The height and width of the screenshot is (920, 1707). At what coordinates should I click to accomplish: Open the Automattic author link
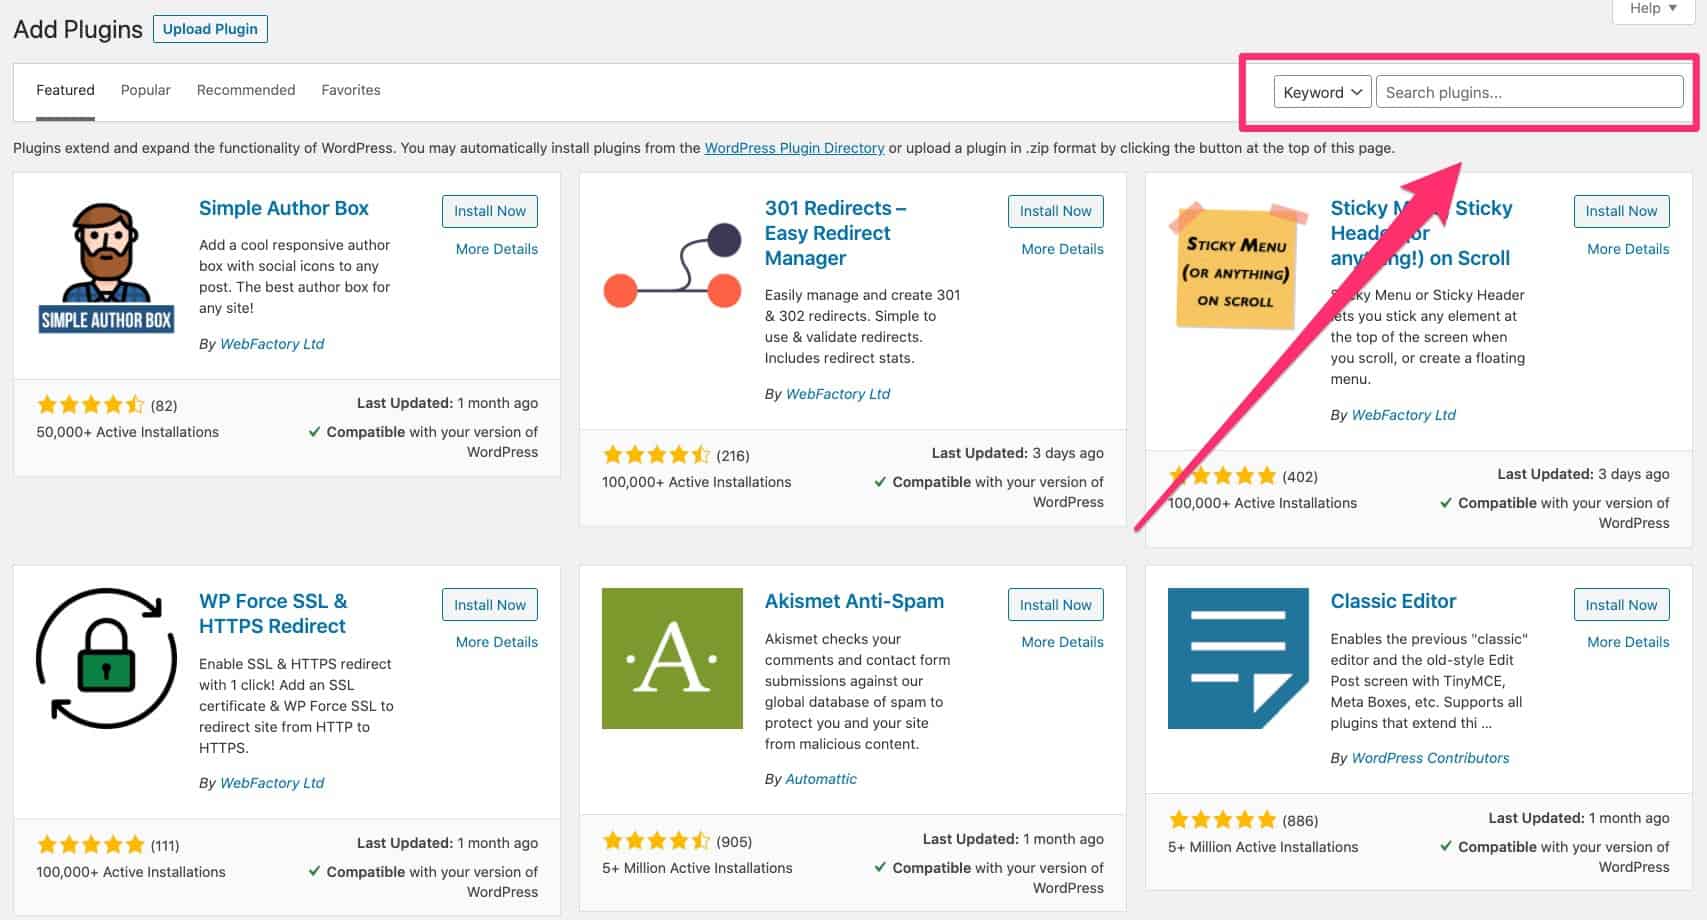pyautogui.click(x=821, y=779)
